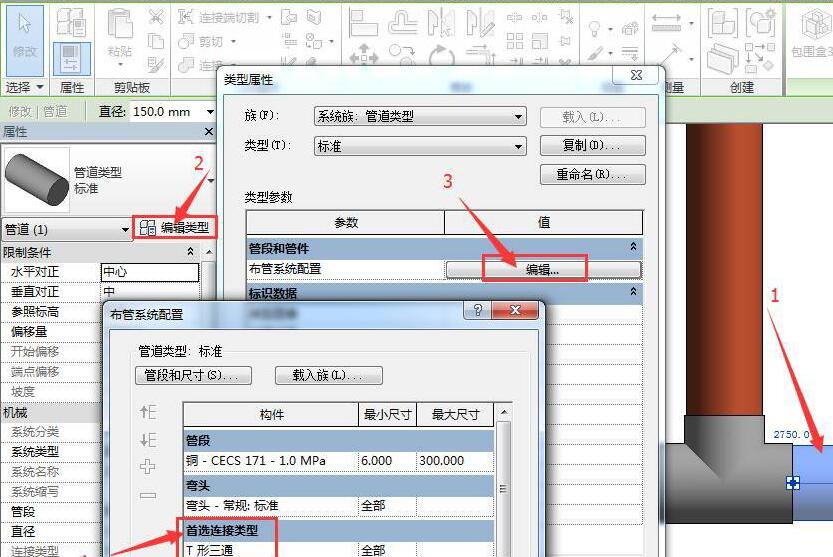Select the 铜 - CECS 171 - 1.0 MPa row
Viewport: 833px width, 557px height.
click(338, 461)
